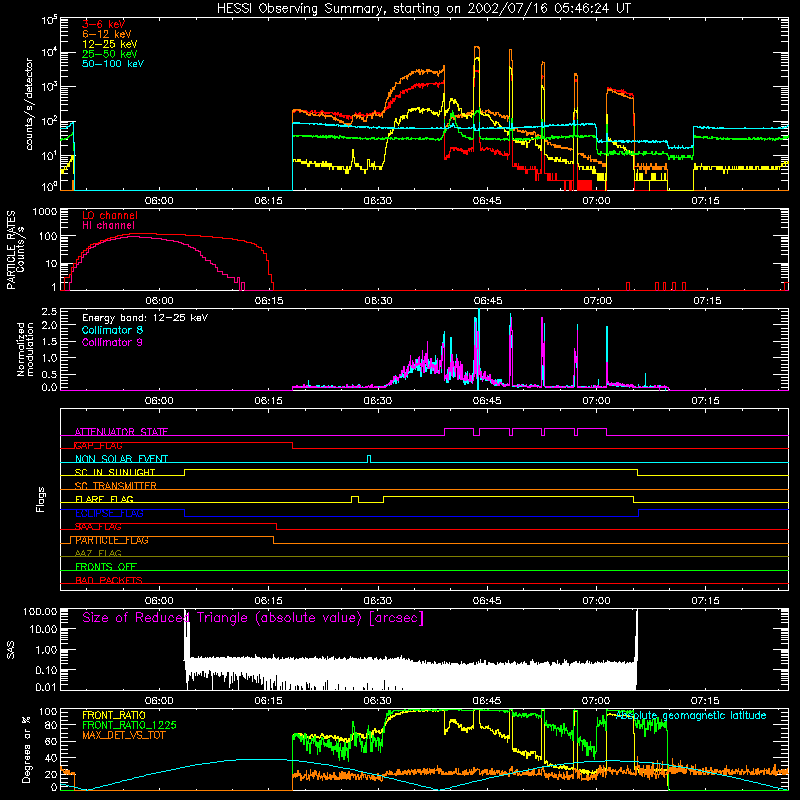Select the Collimator 8 legend entry

112,330
